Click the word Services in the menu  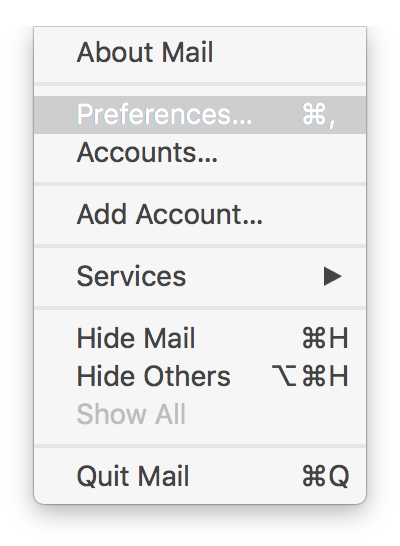[131, 276]
